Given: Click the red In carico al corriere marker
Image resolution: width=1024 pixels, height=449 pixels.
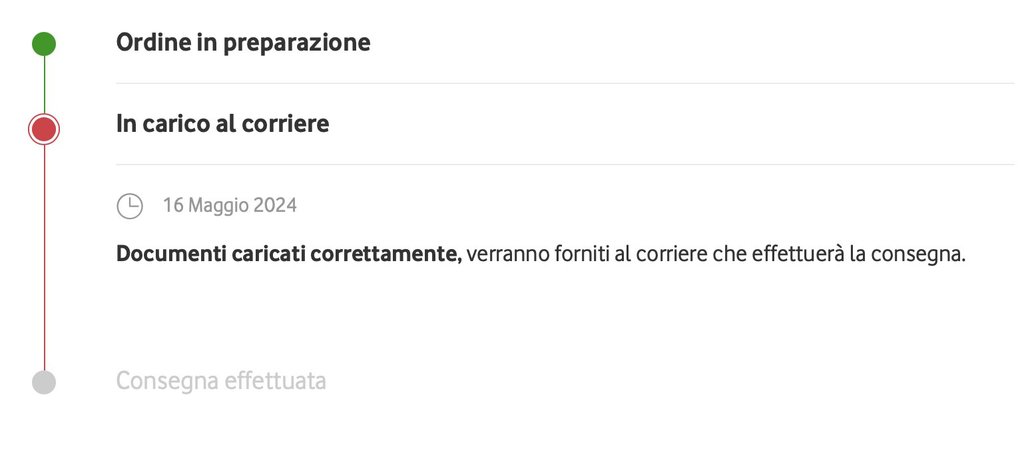Looking at the screenshot, I should tap(44, 129).
